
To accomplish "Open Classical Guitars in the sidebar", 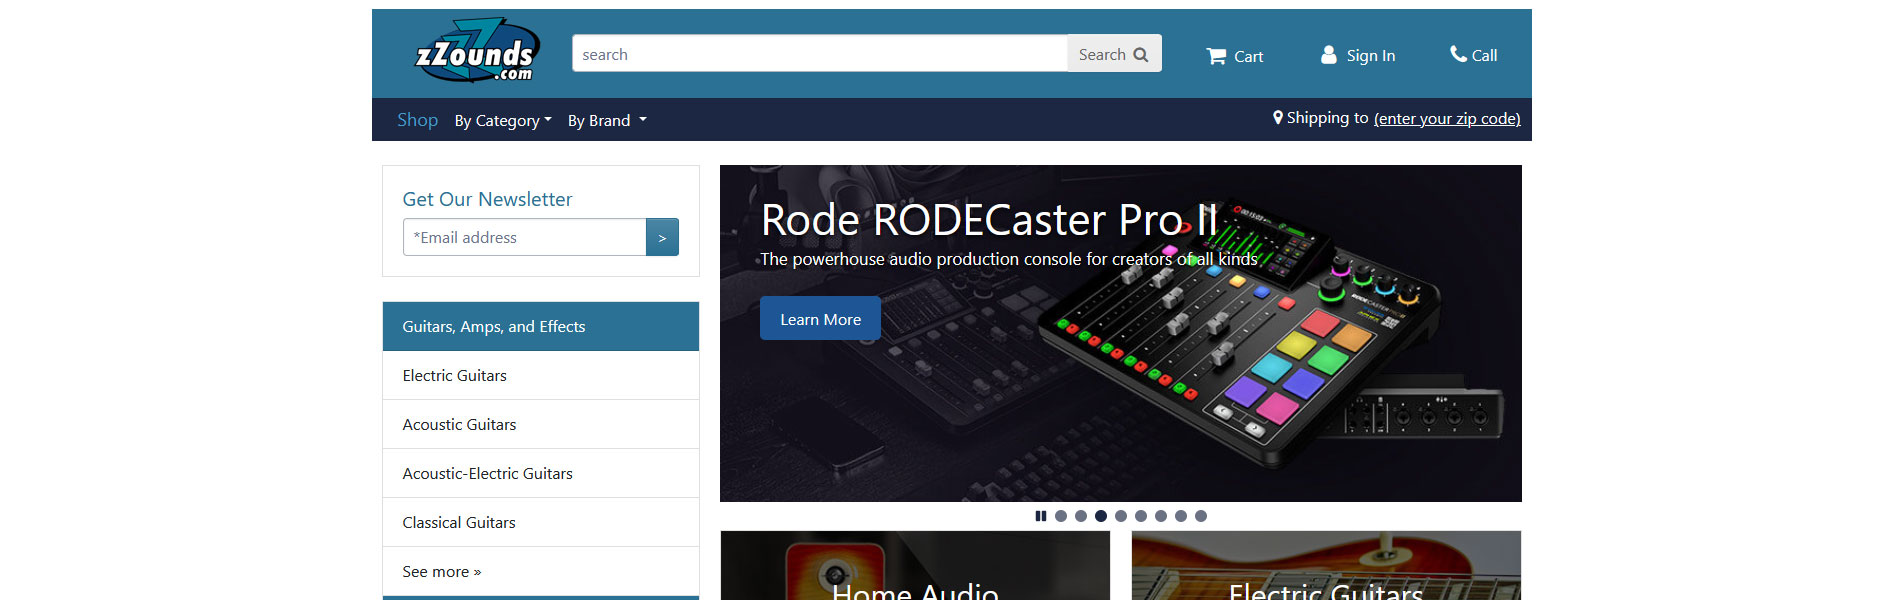I will 540,522.
